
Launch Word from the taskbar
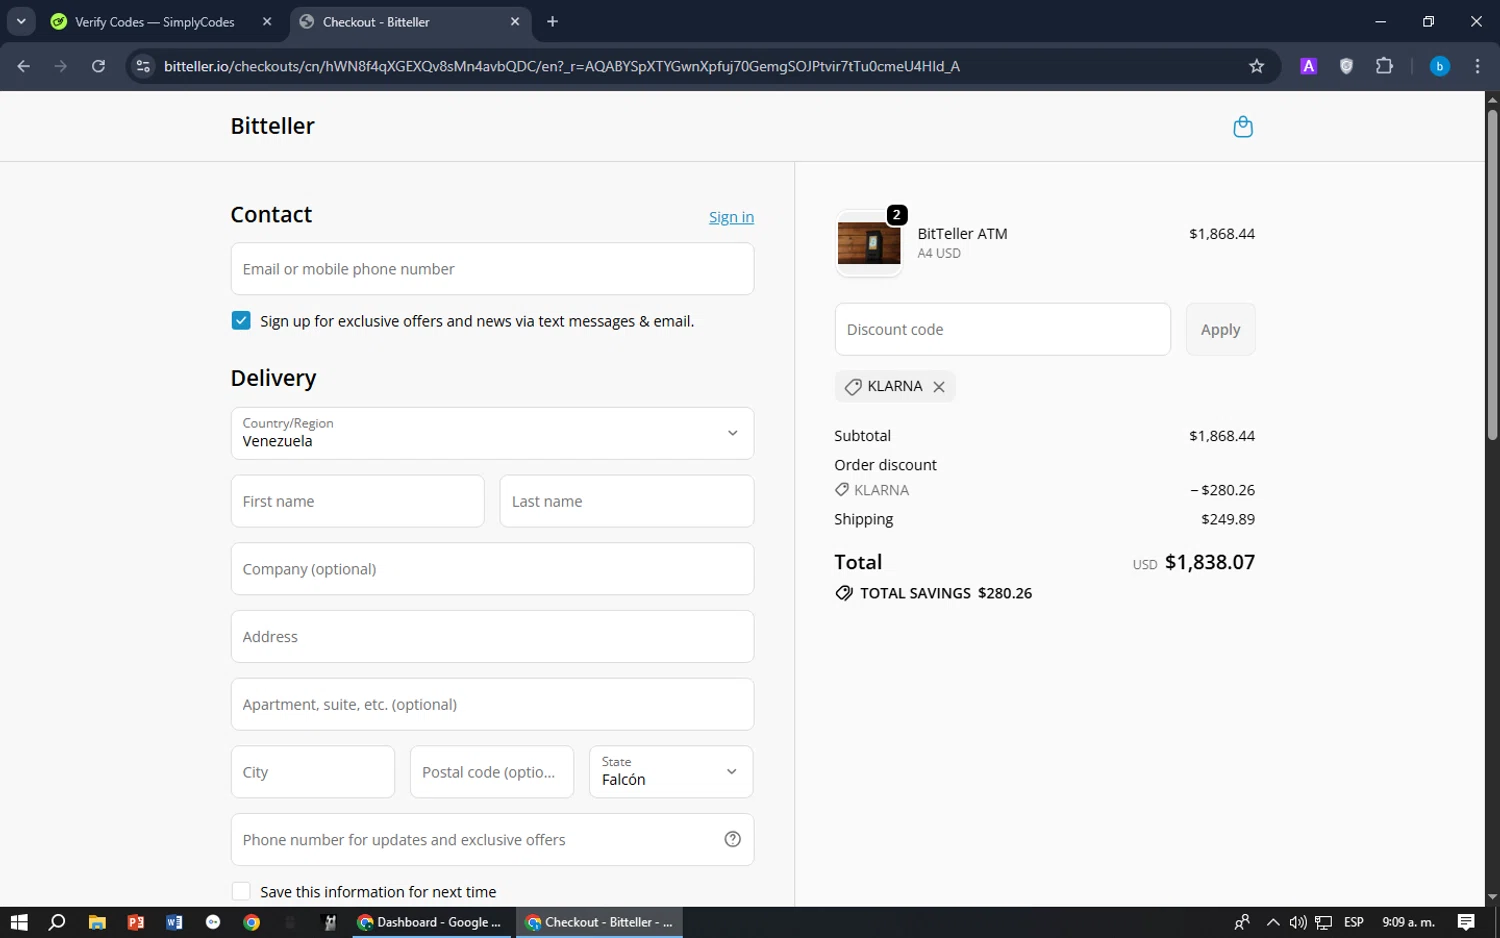coord(174,922)
